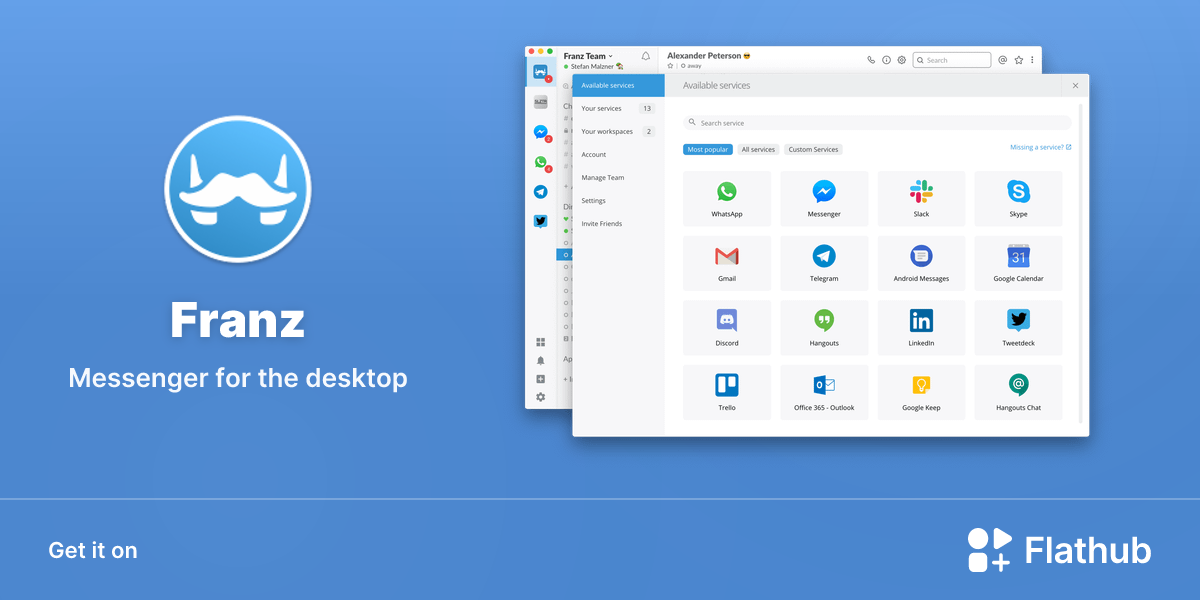Viewport: 1200px width, 600px height.
Task: Open Your services menu item
Action: 618,108
